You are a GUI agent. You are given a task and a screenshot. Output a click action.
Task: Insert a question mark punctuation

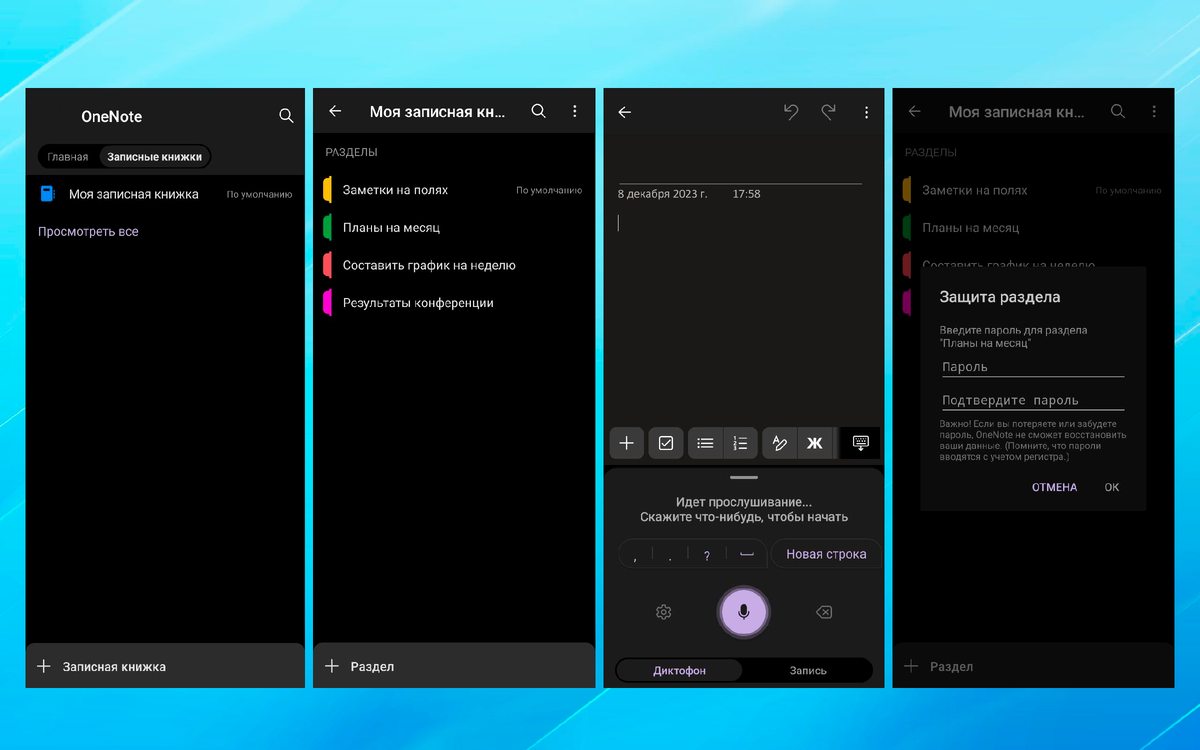click(706, 555)
